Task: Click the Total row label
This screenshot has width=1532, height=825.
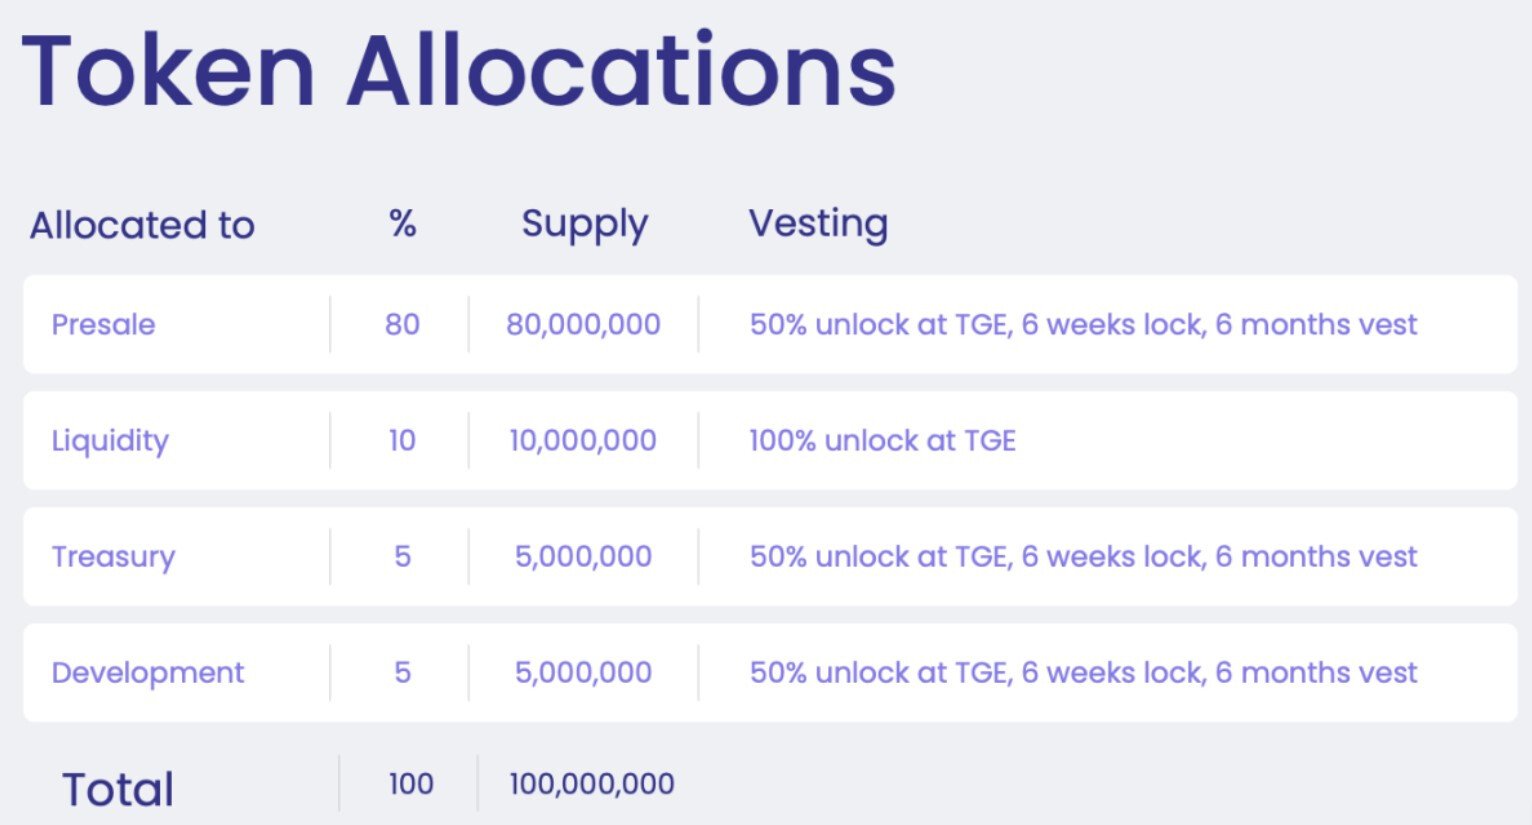Action: pyautogui.click(x=118, y=789)
